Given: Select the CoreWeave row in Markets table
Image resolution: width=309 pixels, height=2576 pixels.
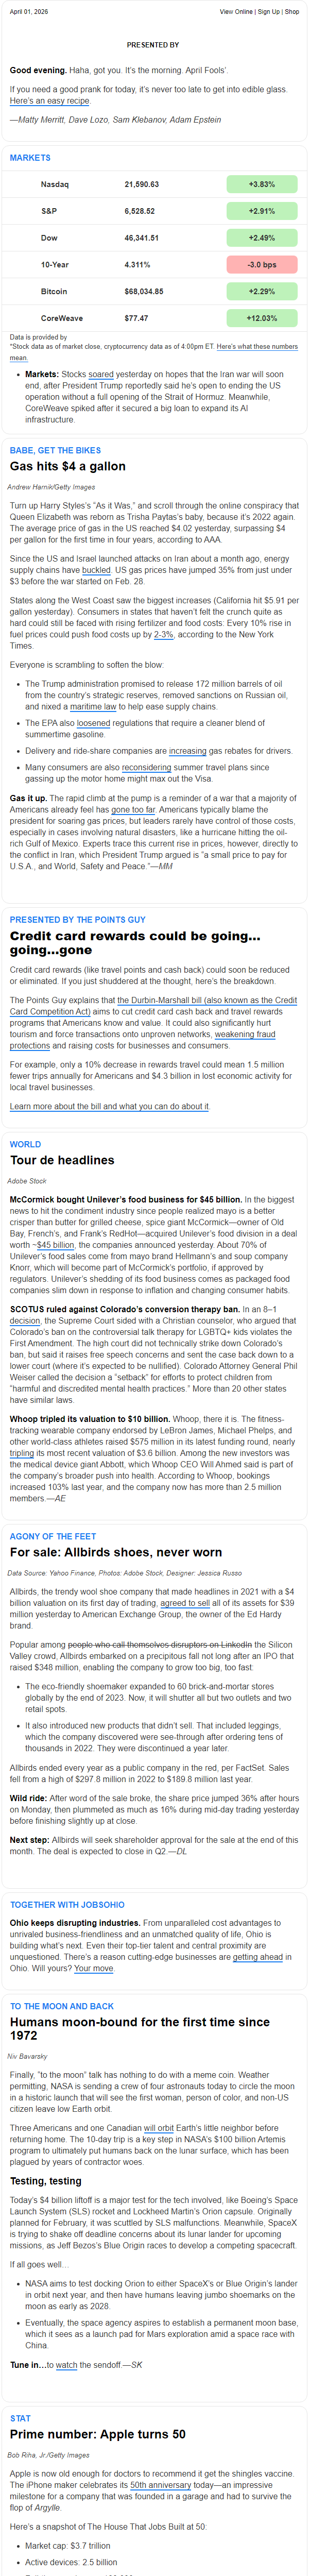Looking at the screenshot, I should point(154,318).
